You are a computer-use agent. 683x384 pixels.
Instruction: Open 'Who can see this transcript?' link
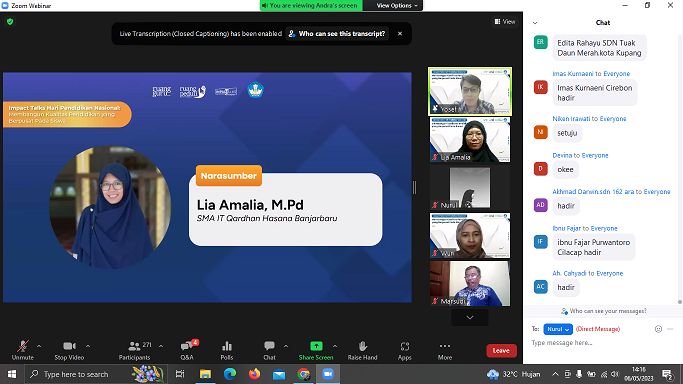[x=337, y=34]
